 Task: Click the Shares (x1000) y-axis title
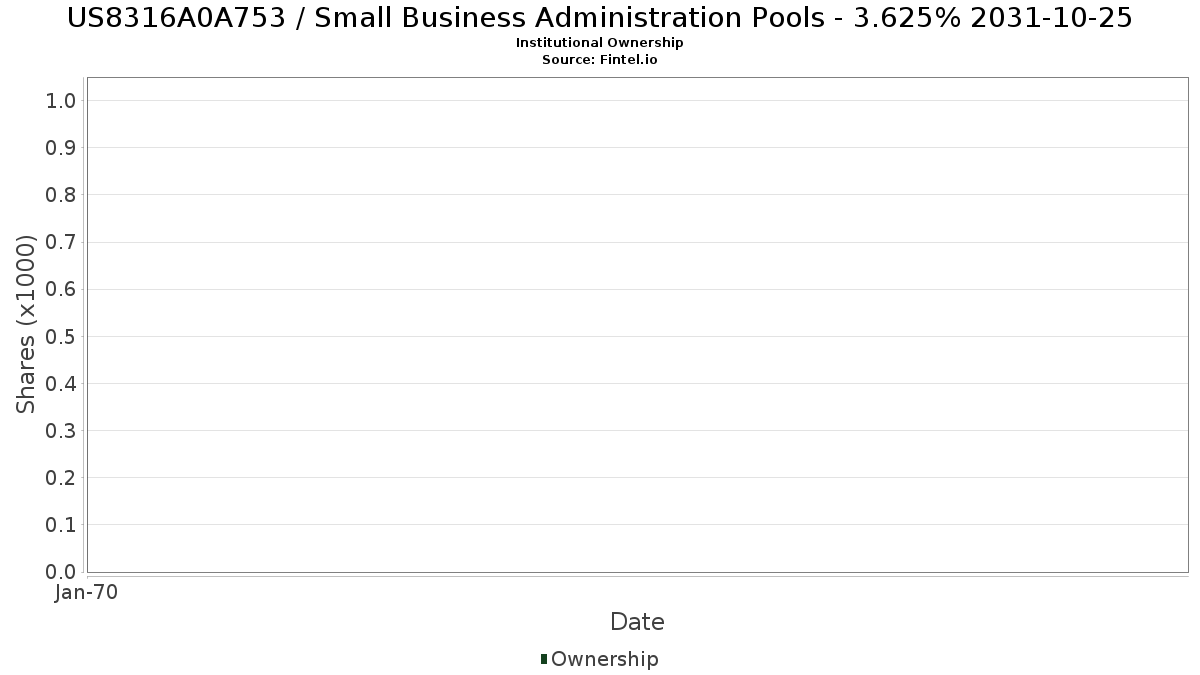pos(27,324)
